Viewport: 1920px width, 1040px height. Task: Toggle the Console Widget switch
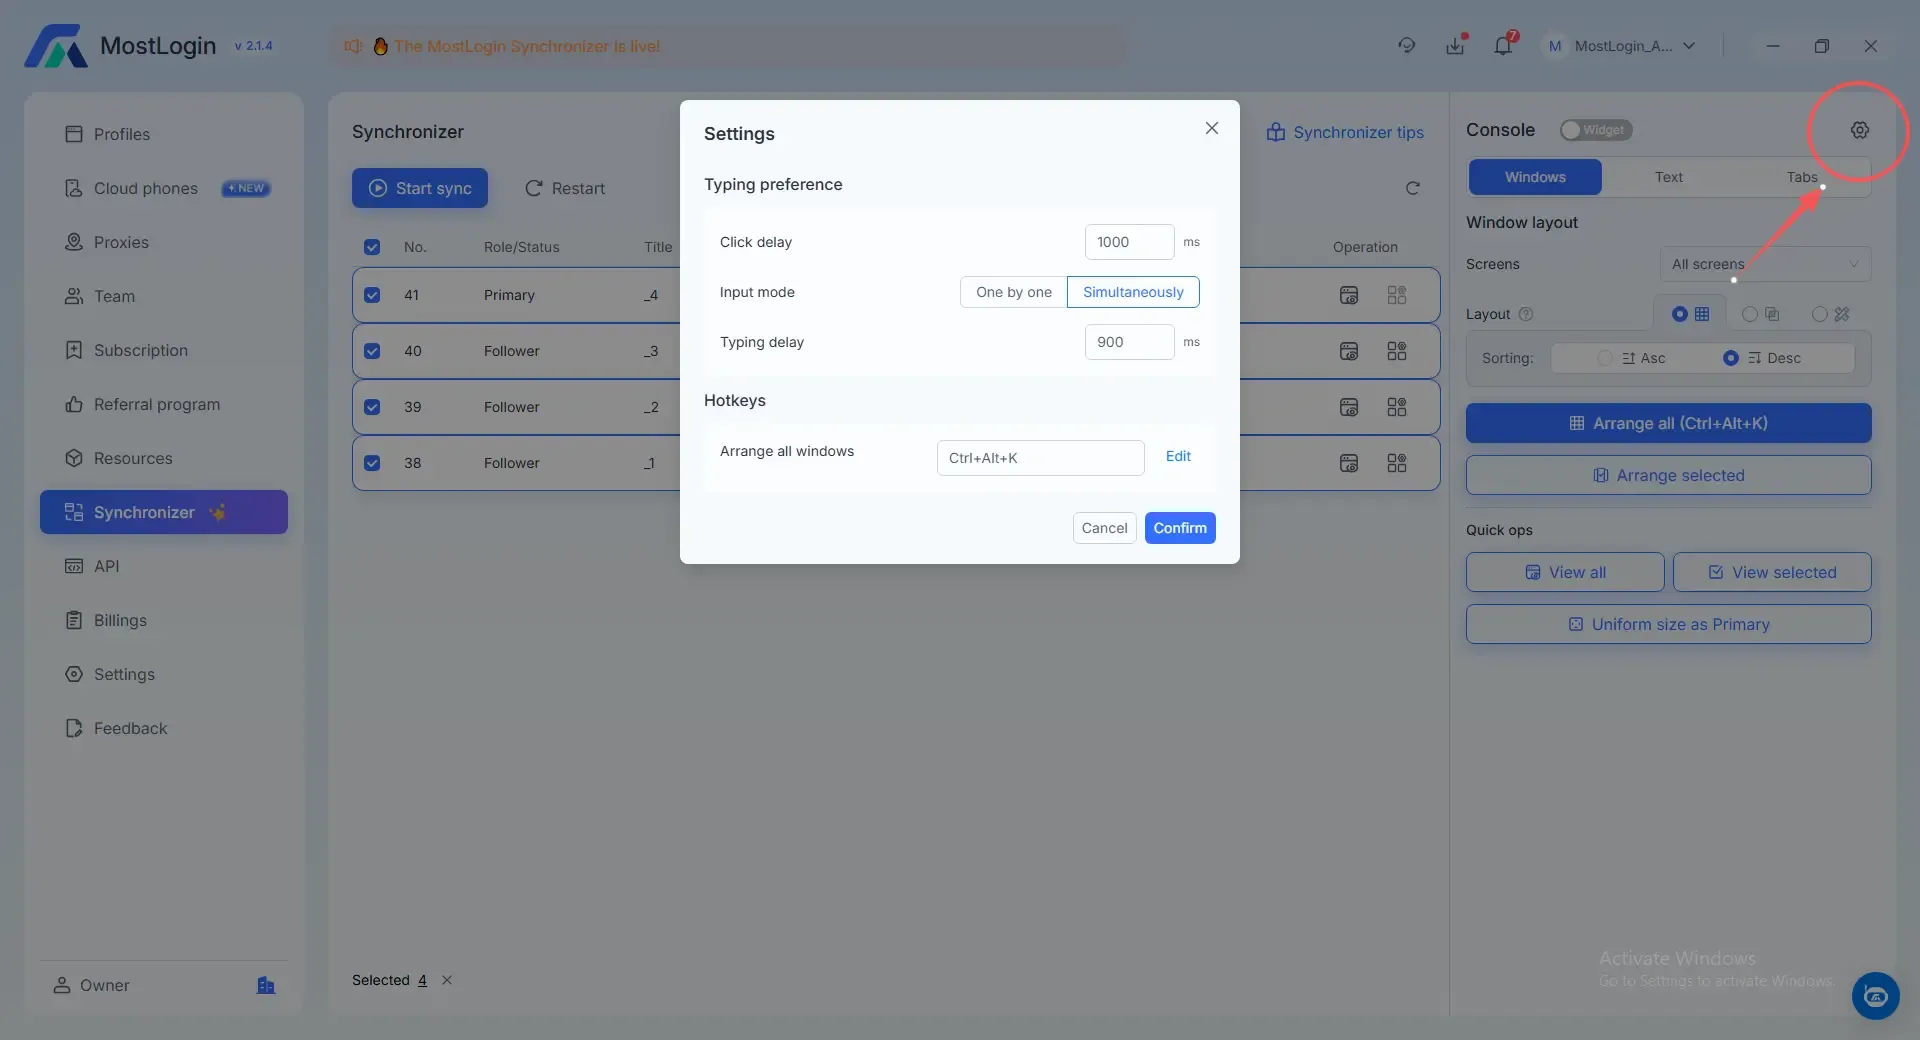pos(1595,130)
